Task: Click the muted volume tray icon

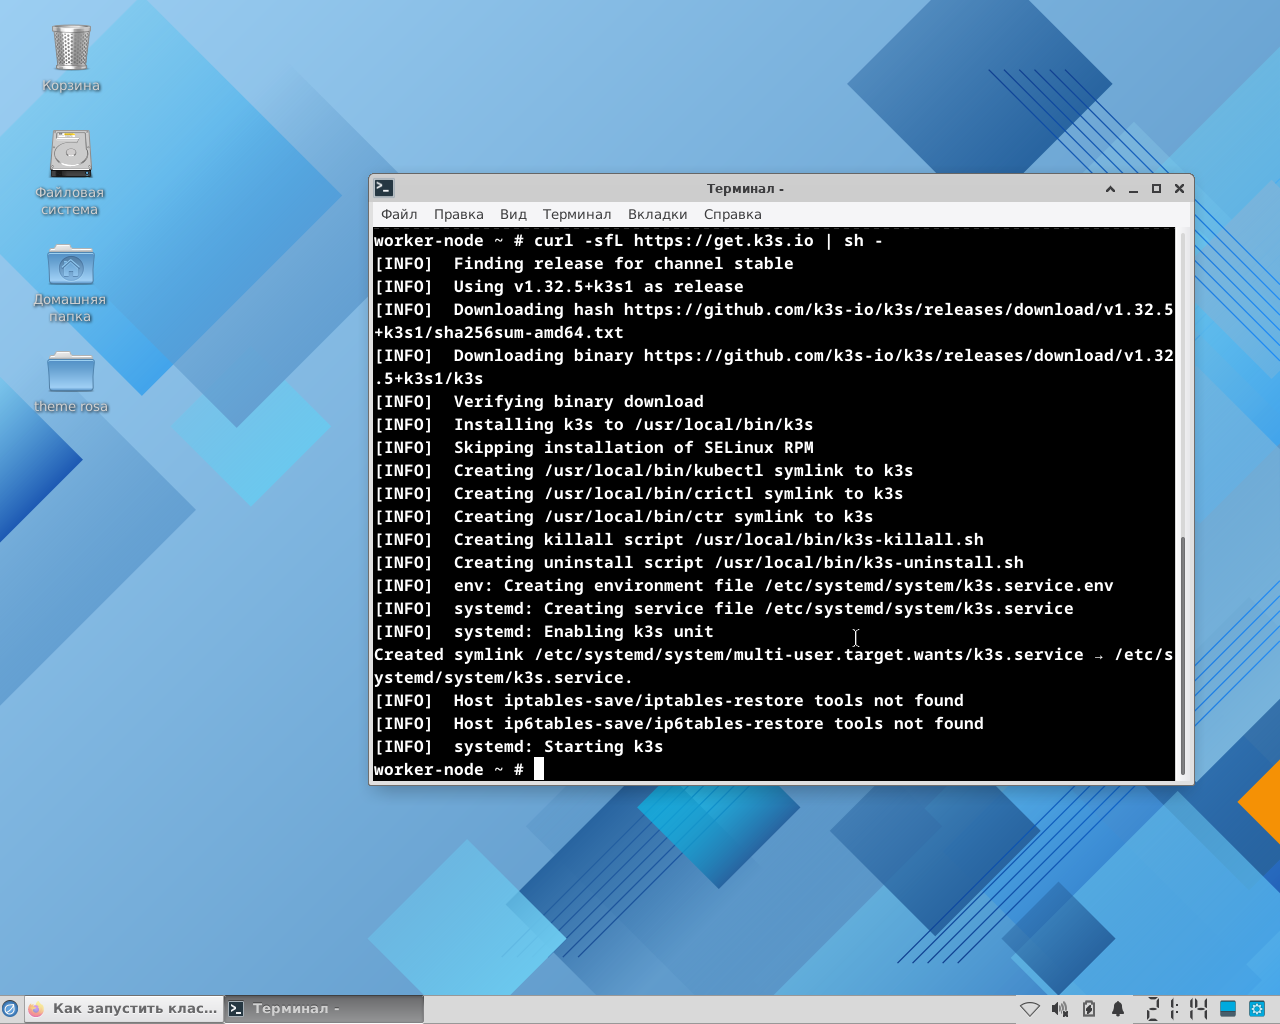Action: click(1060, 1009)
